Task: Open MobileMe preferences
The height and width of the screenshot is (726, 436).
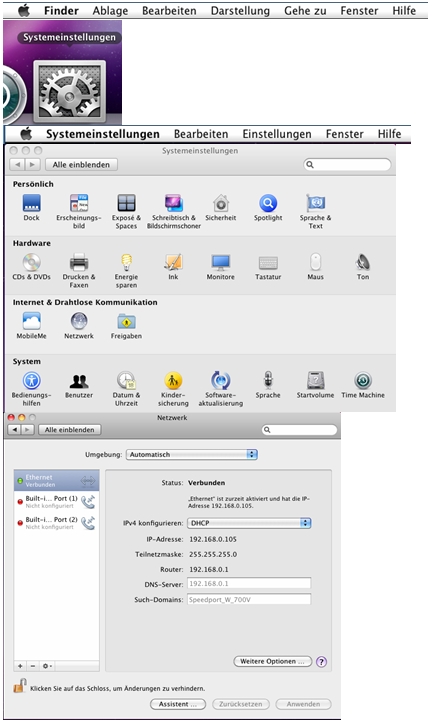Action: [31, 326]
